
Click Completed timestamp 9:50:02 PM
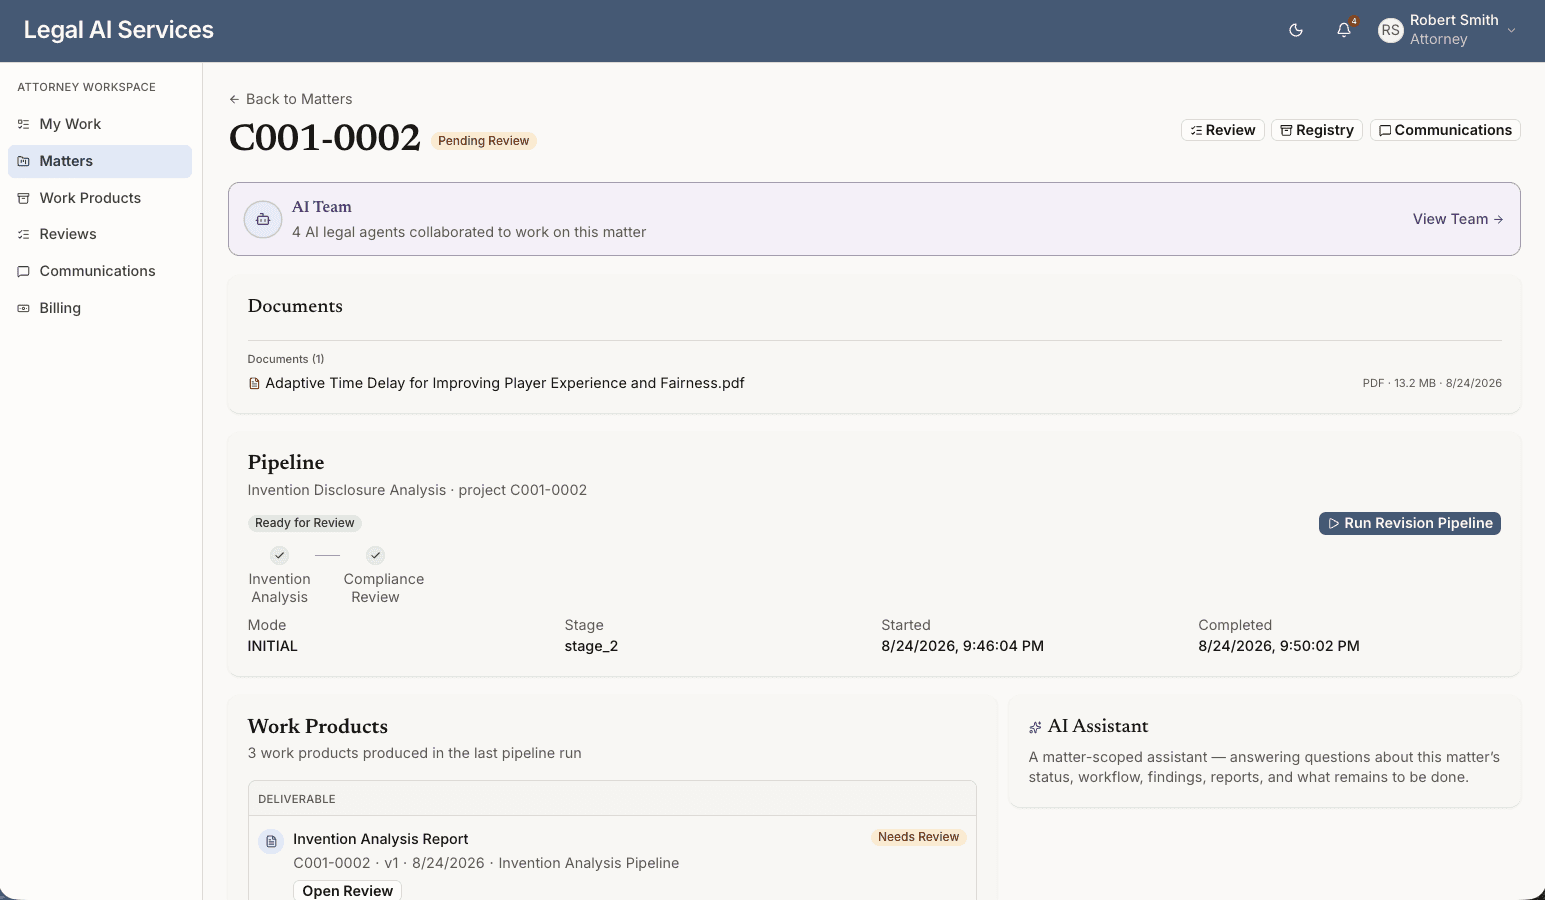pos(1279,646)
